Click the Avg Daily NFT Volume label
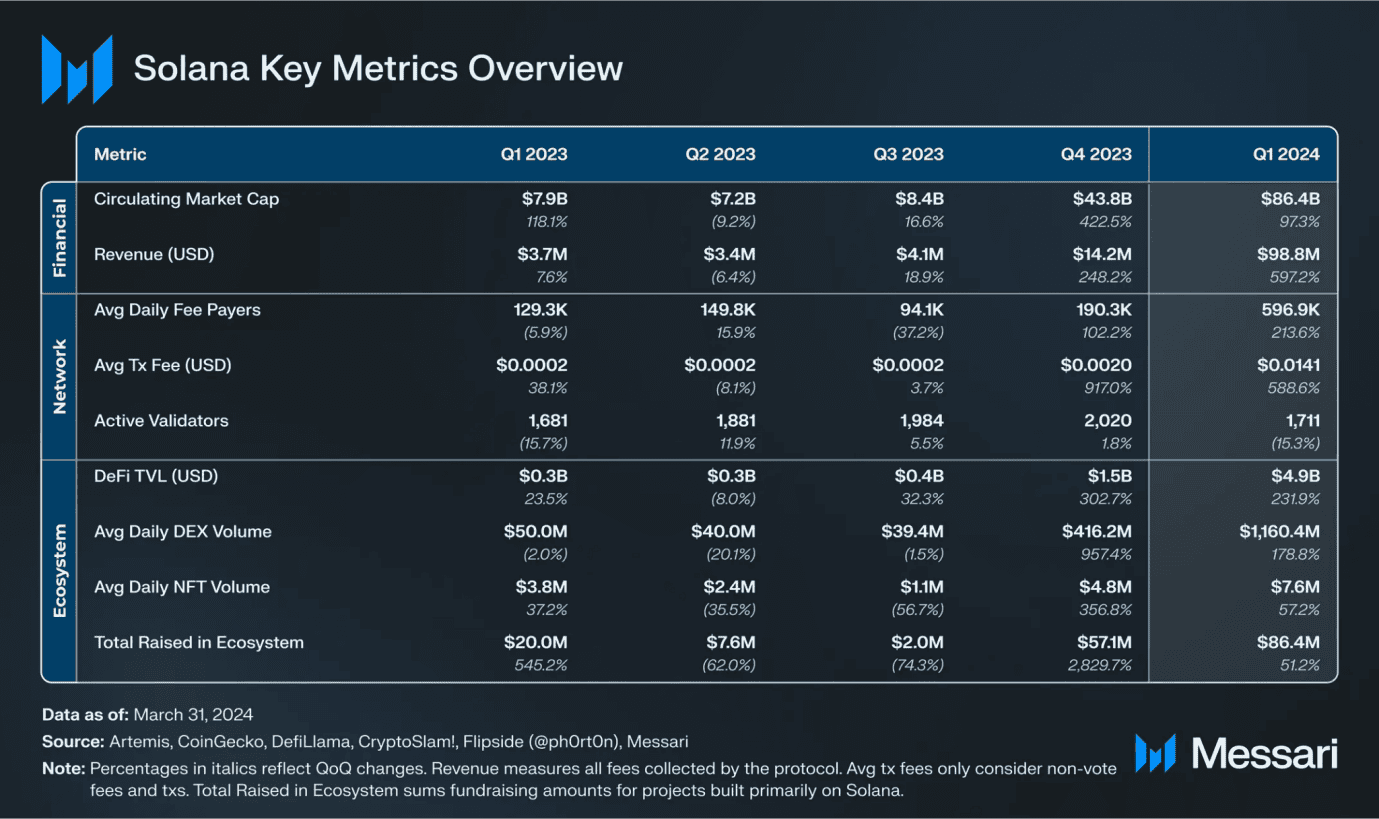 [x=182, y=587]
